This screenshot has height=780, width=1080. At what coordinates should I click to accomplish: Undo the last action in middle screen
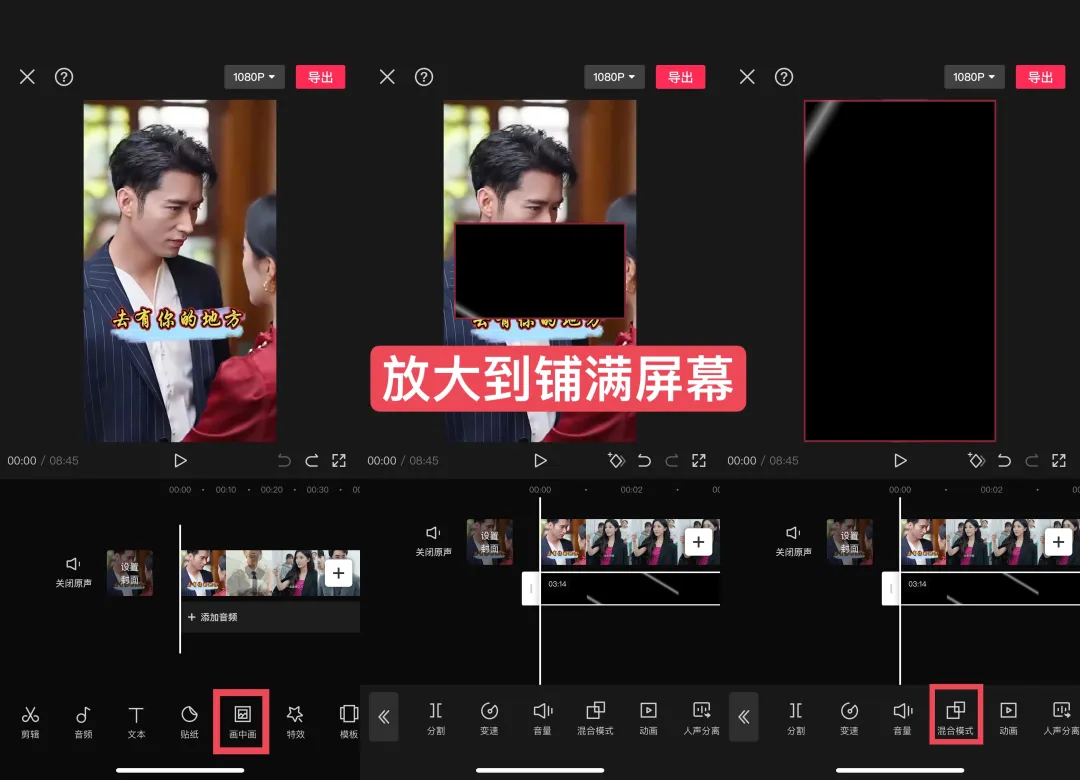pyautogui.click(x=644, y=460)
